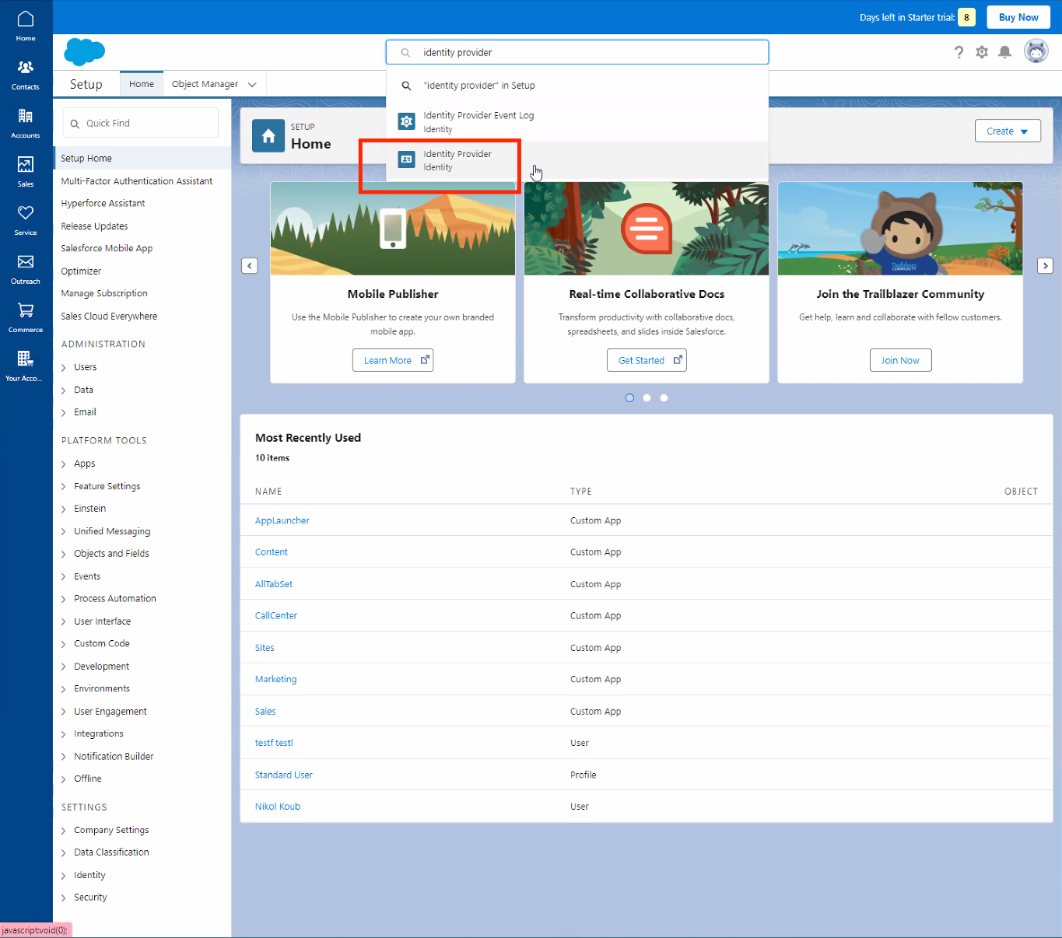
Task: Open the Nikol Koub user link
Action: pyautogui.click(x=277, y=806)
